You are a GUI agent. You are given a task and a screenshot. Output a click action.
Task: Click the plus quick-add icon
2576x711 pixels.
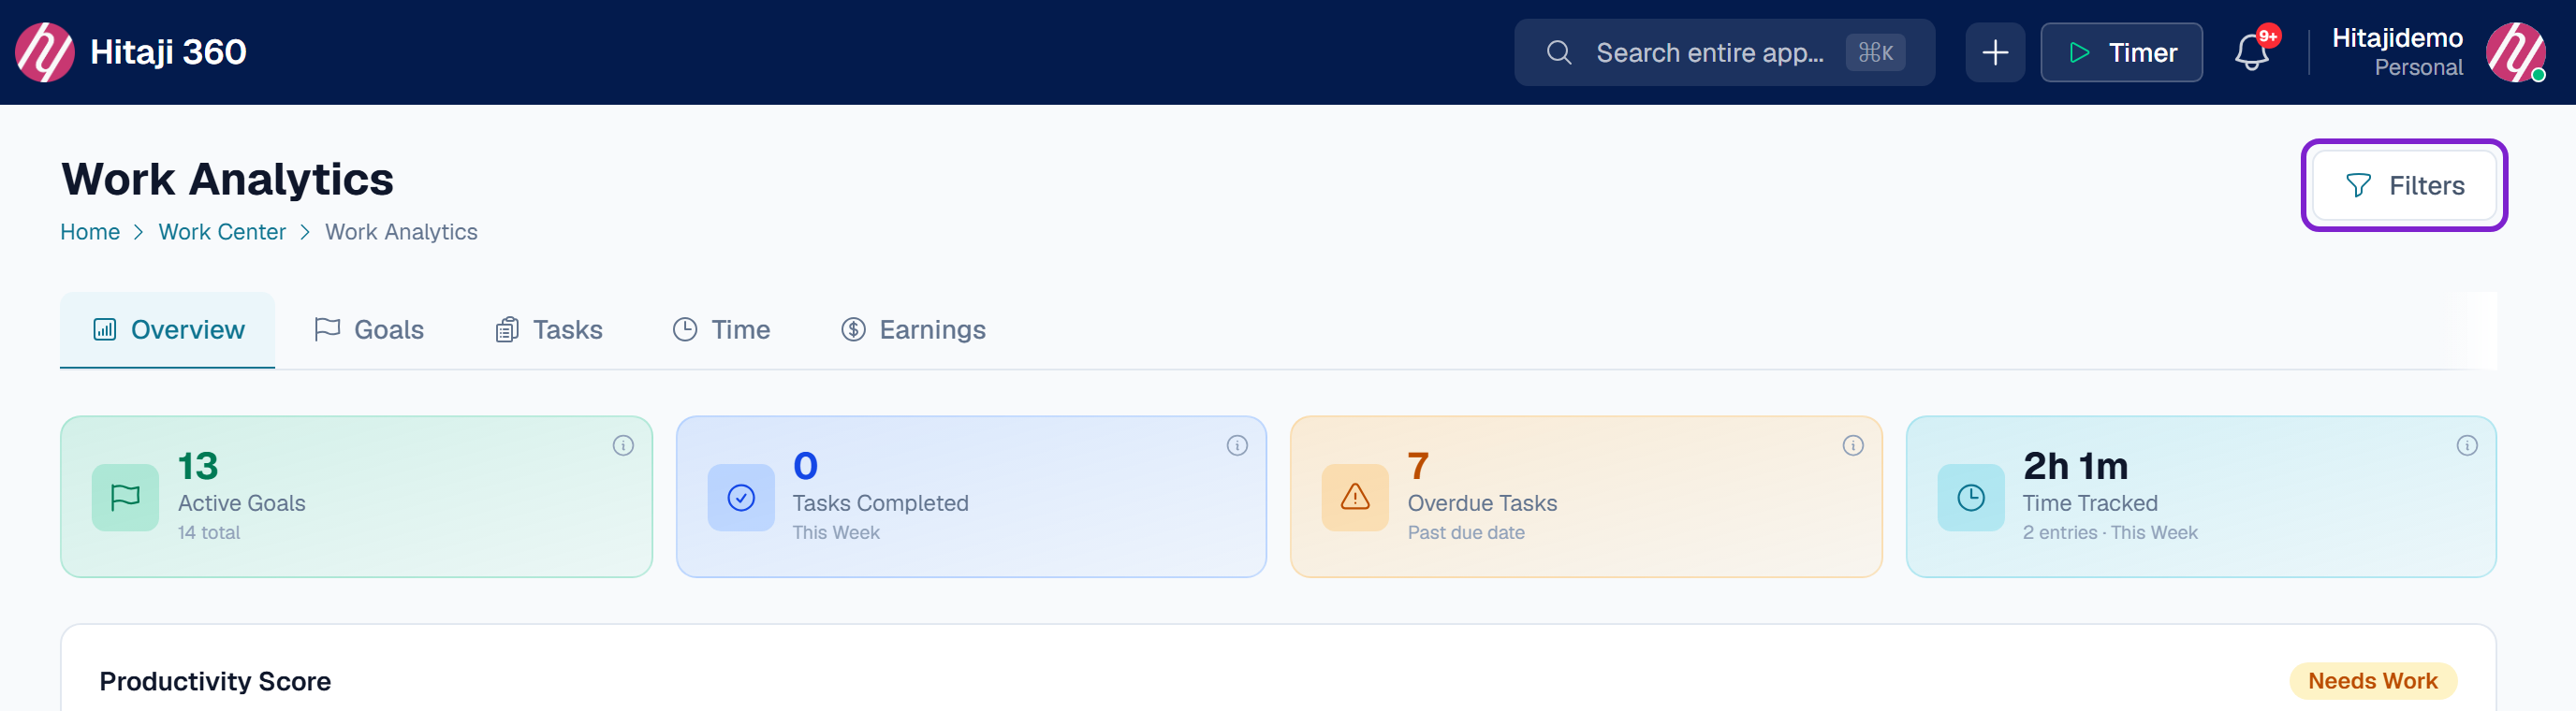pos(1995,52)
